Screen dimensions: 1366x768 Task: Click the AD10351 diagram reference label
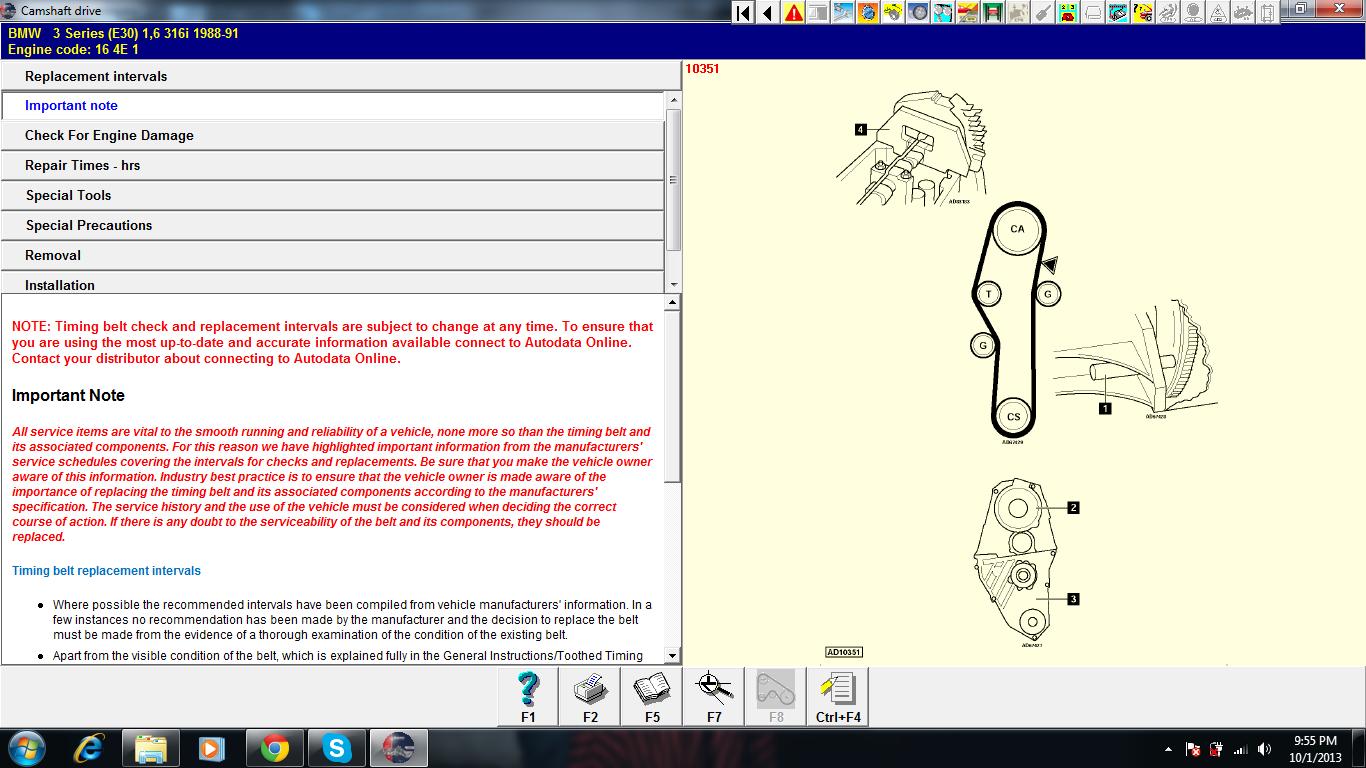click(x=844, y=652)
